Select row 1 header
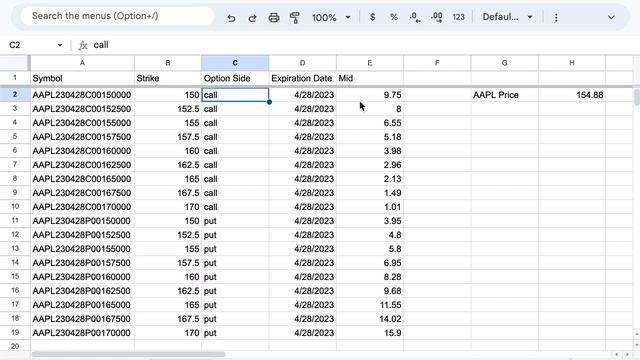The width and height of the screenshot is (640, 360). click(15, 78)
